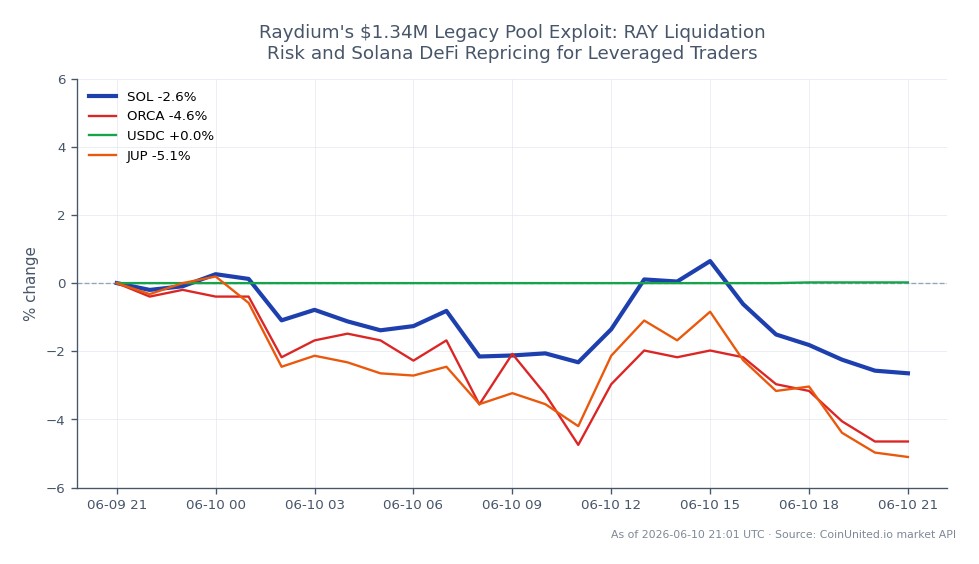Click the USDC +0.0% legend label
This screenshot has height=564, width=979.
pyautogui.click(x=170, y=136)
